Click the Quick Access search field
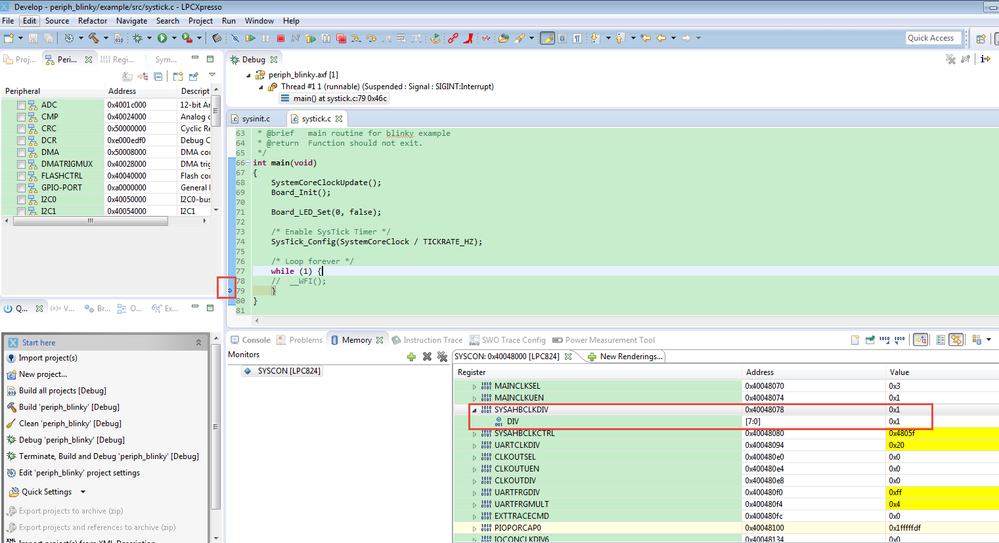999x543 pixels. point(931,38)
